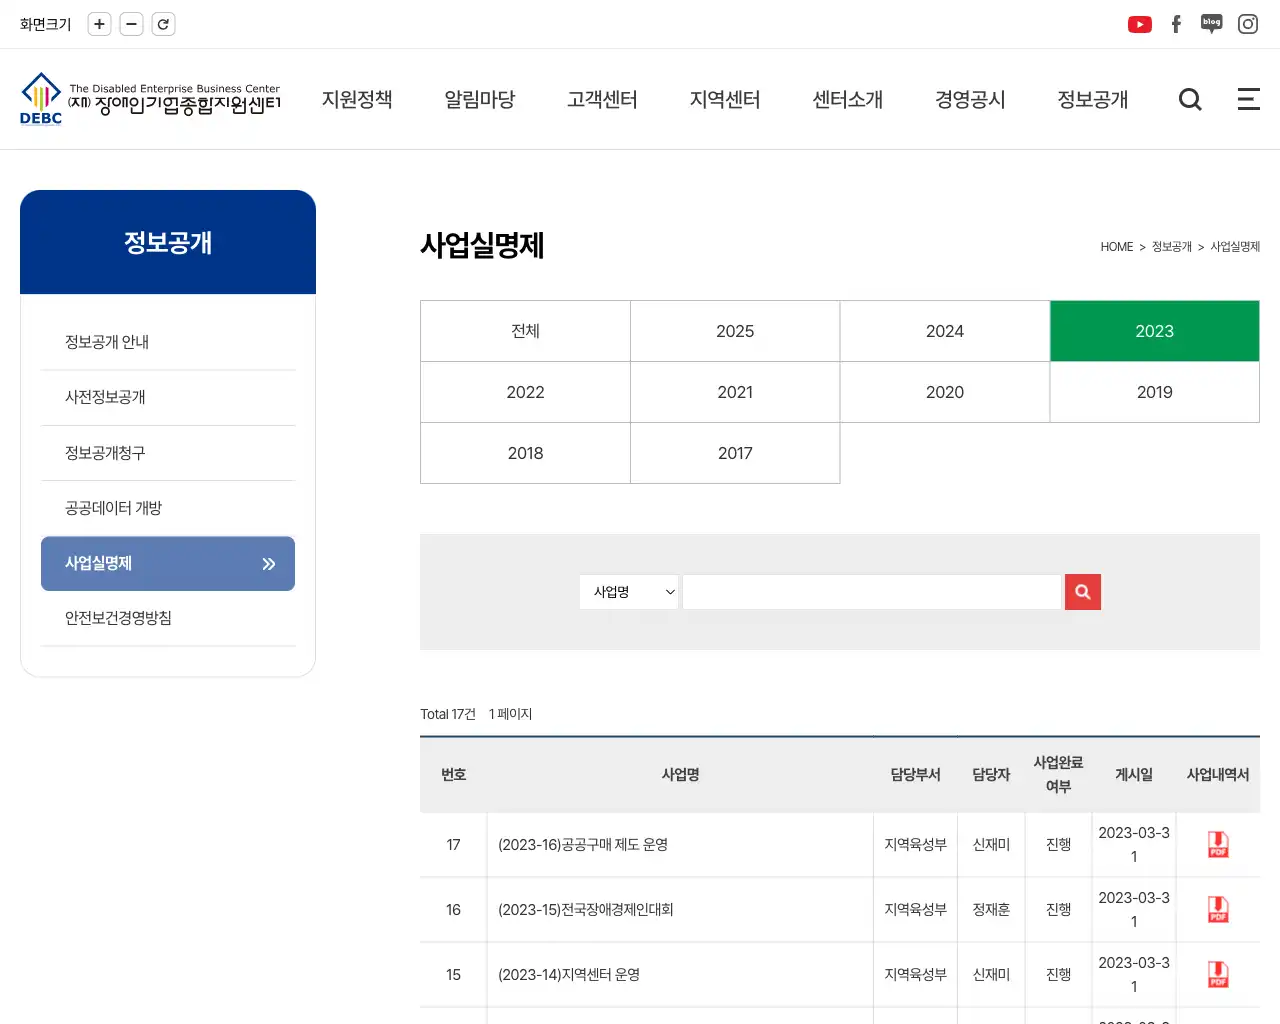Viewport: 1280px width, 1024px height.
Task: Open project (2023-15)전국장애경제인대회
Action: tap(586, 910)
